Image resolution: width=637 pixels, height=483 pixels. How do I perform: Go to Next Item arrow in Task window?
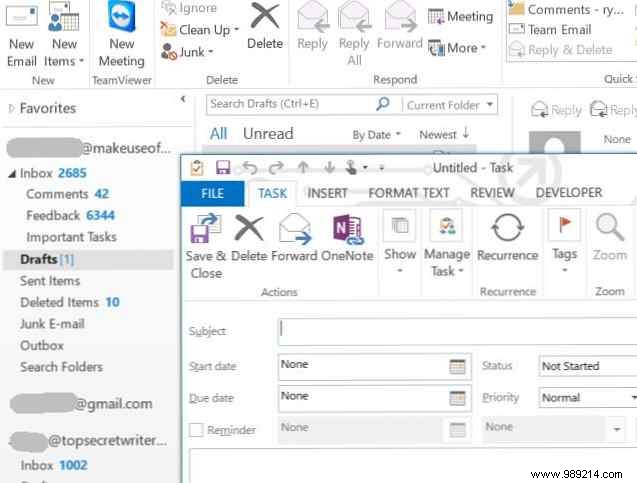pyautogui.click(x=329, y=167)
